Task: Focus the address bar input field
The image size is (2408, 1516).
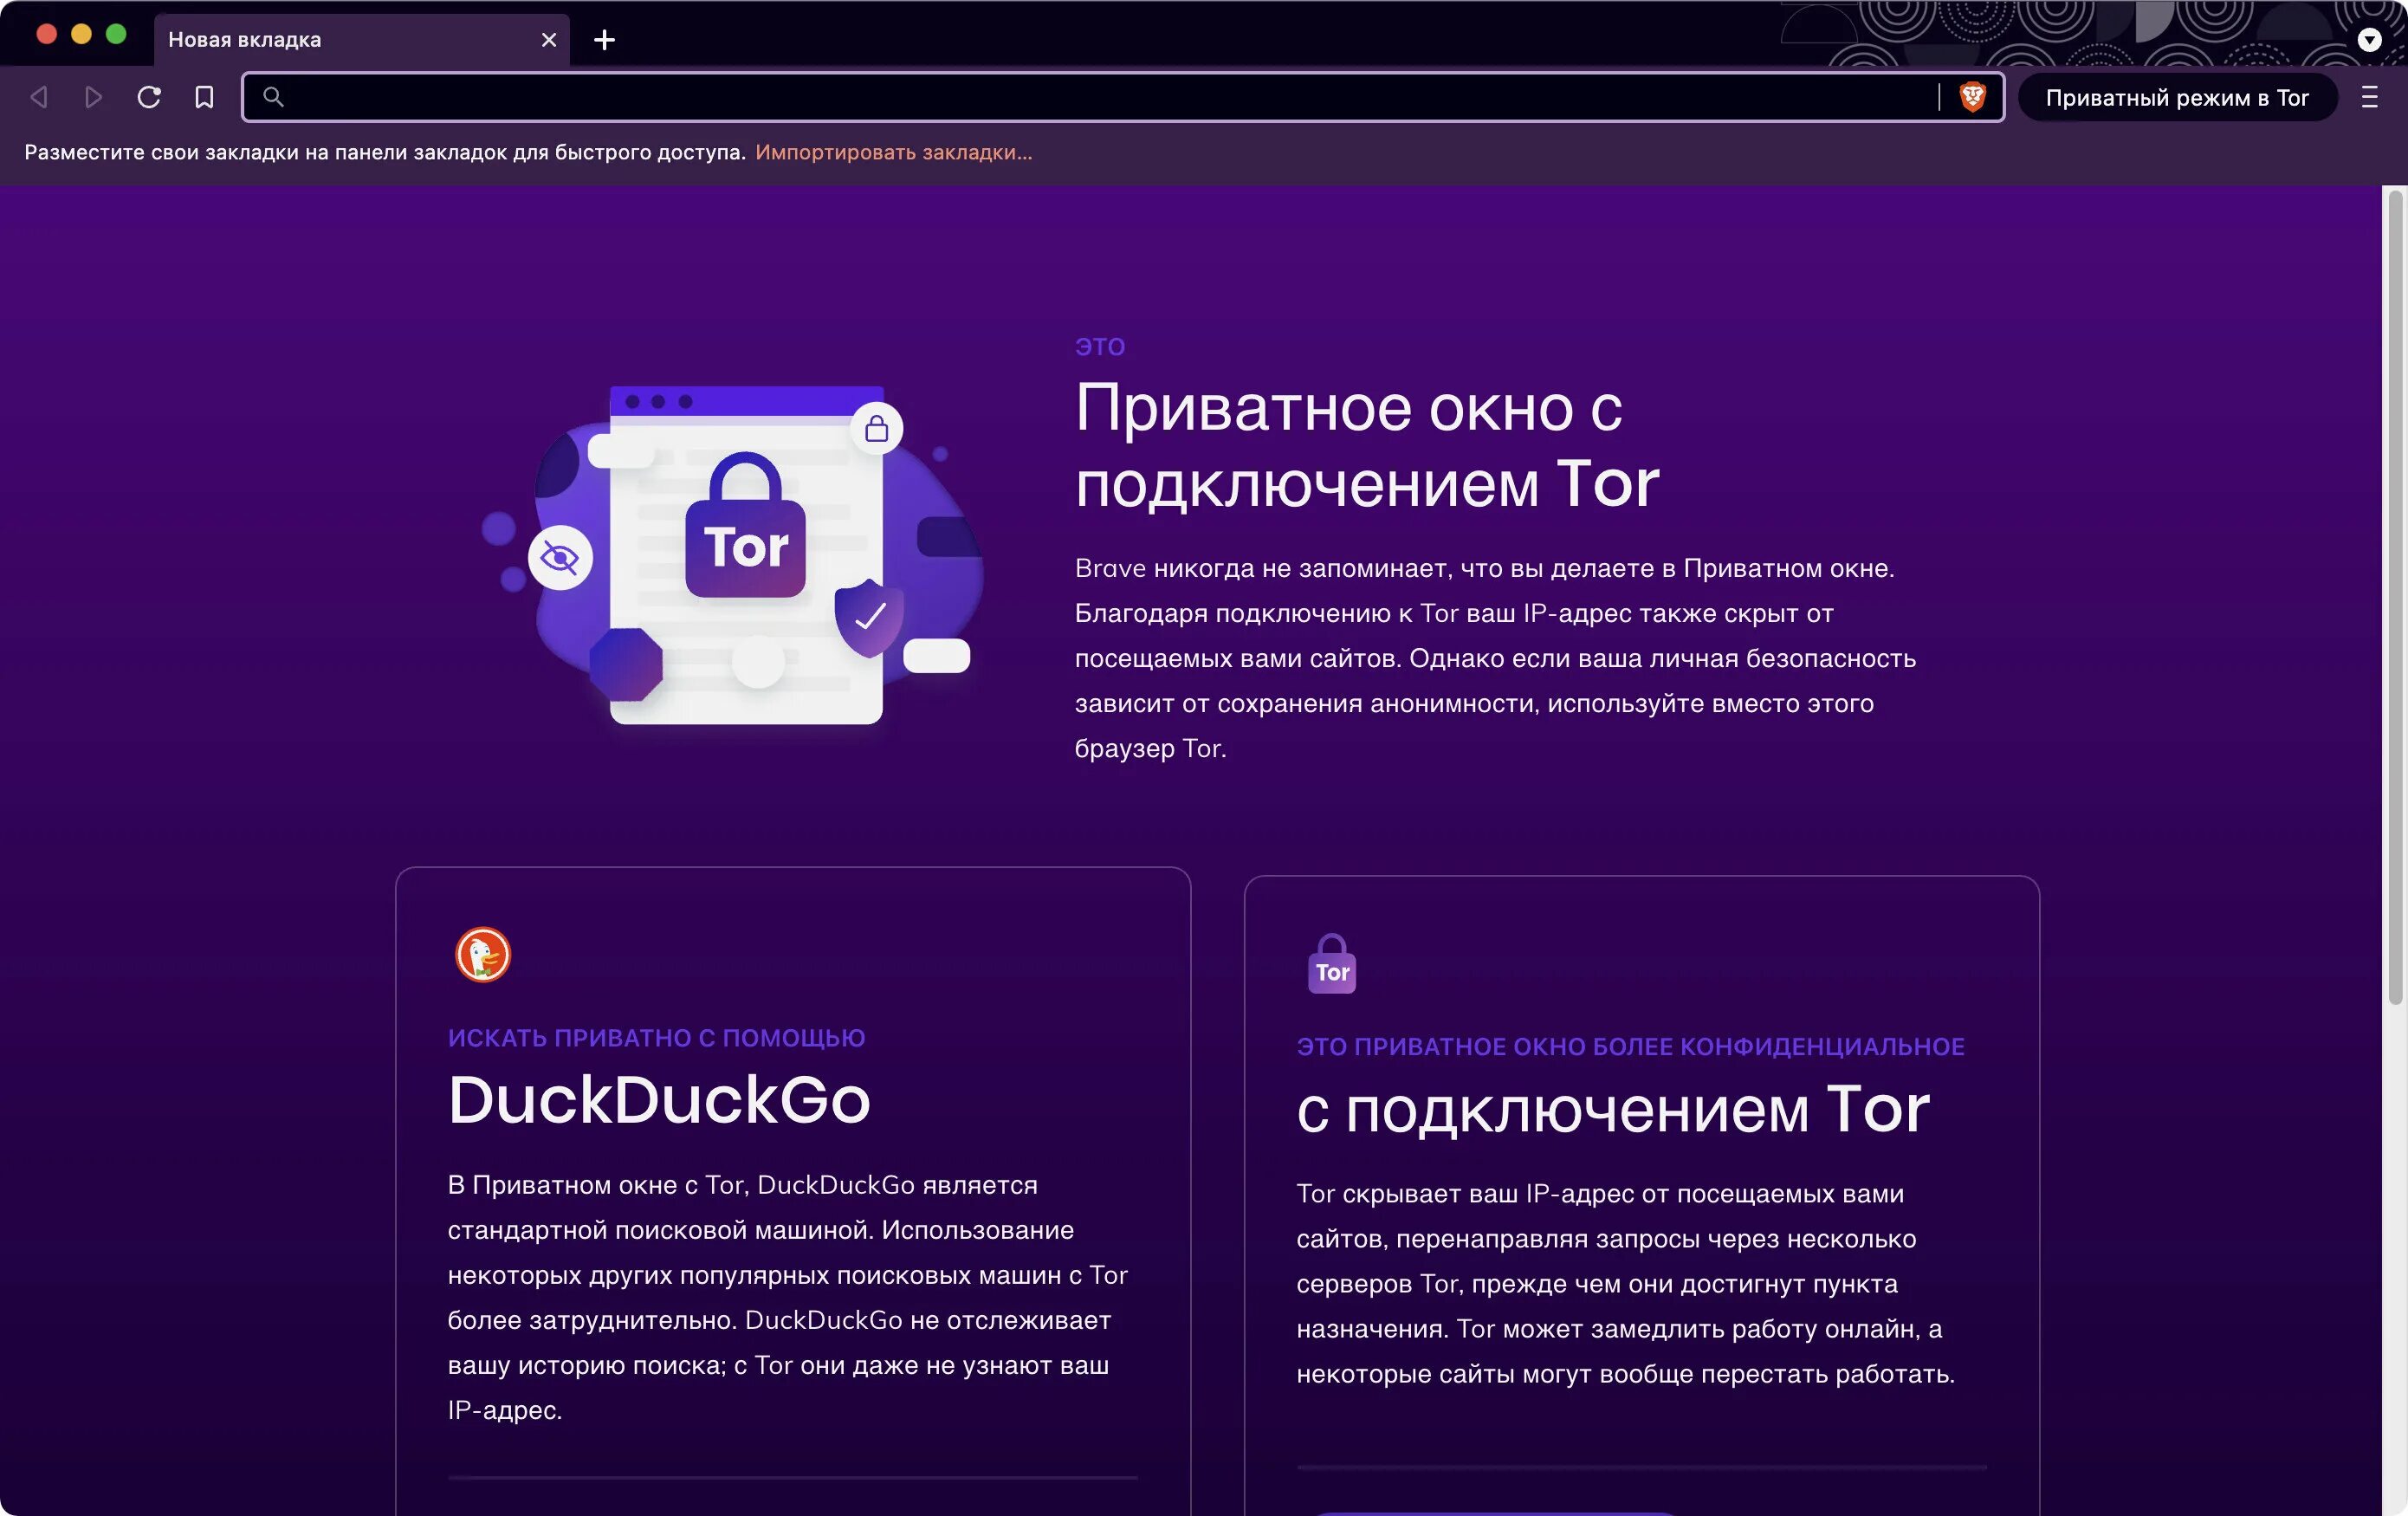Action: (x=1100, y=97)
